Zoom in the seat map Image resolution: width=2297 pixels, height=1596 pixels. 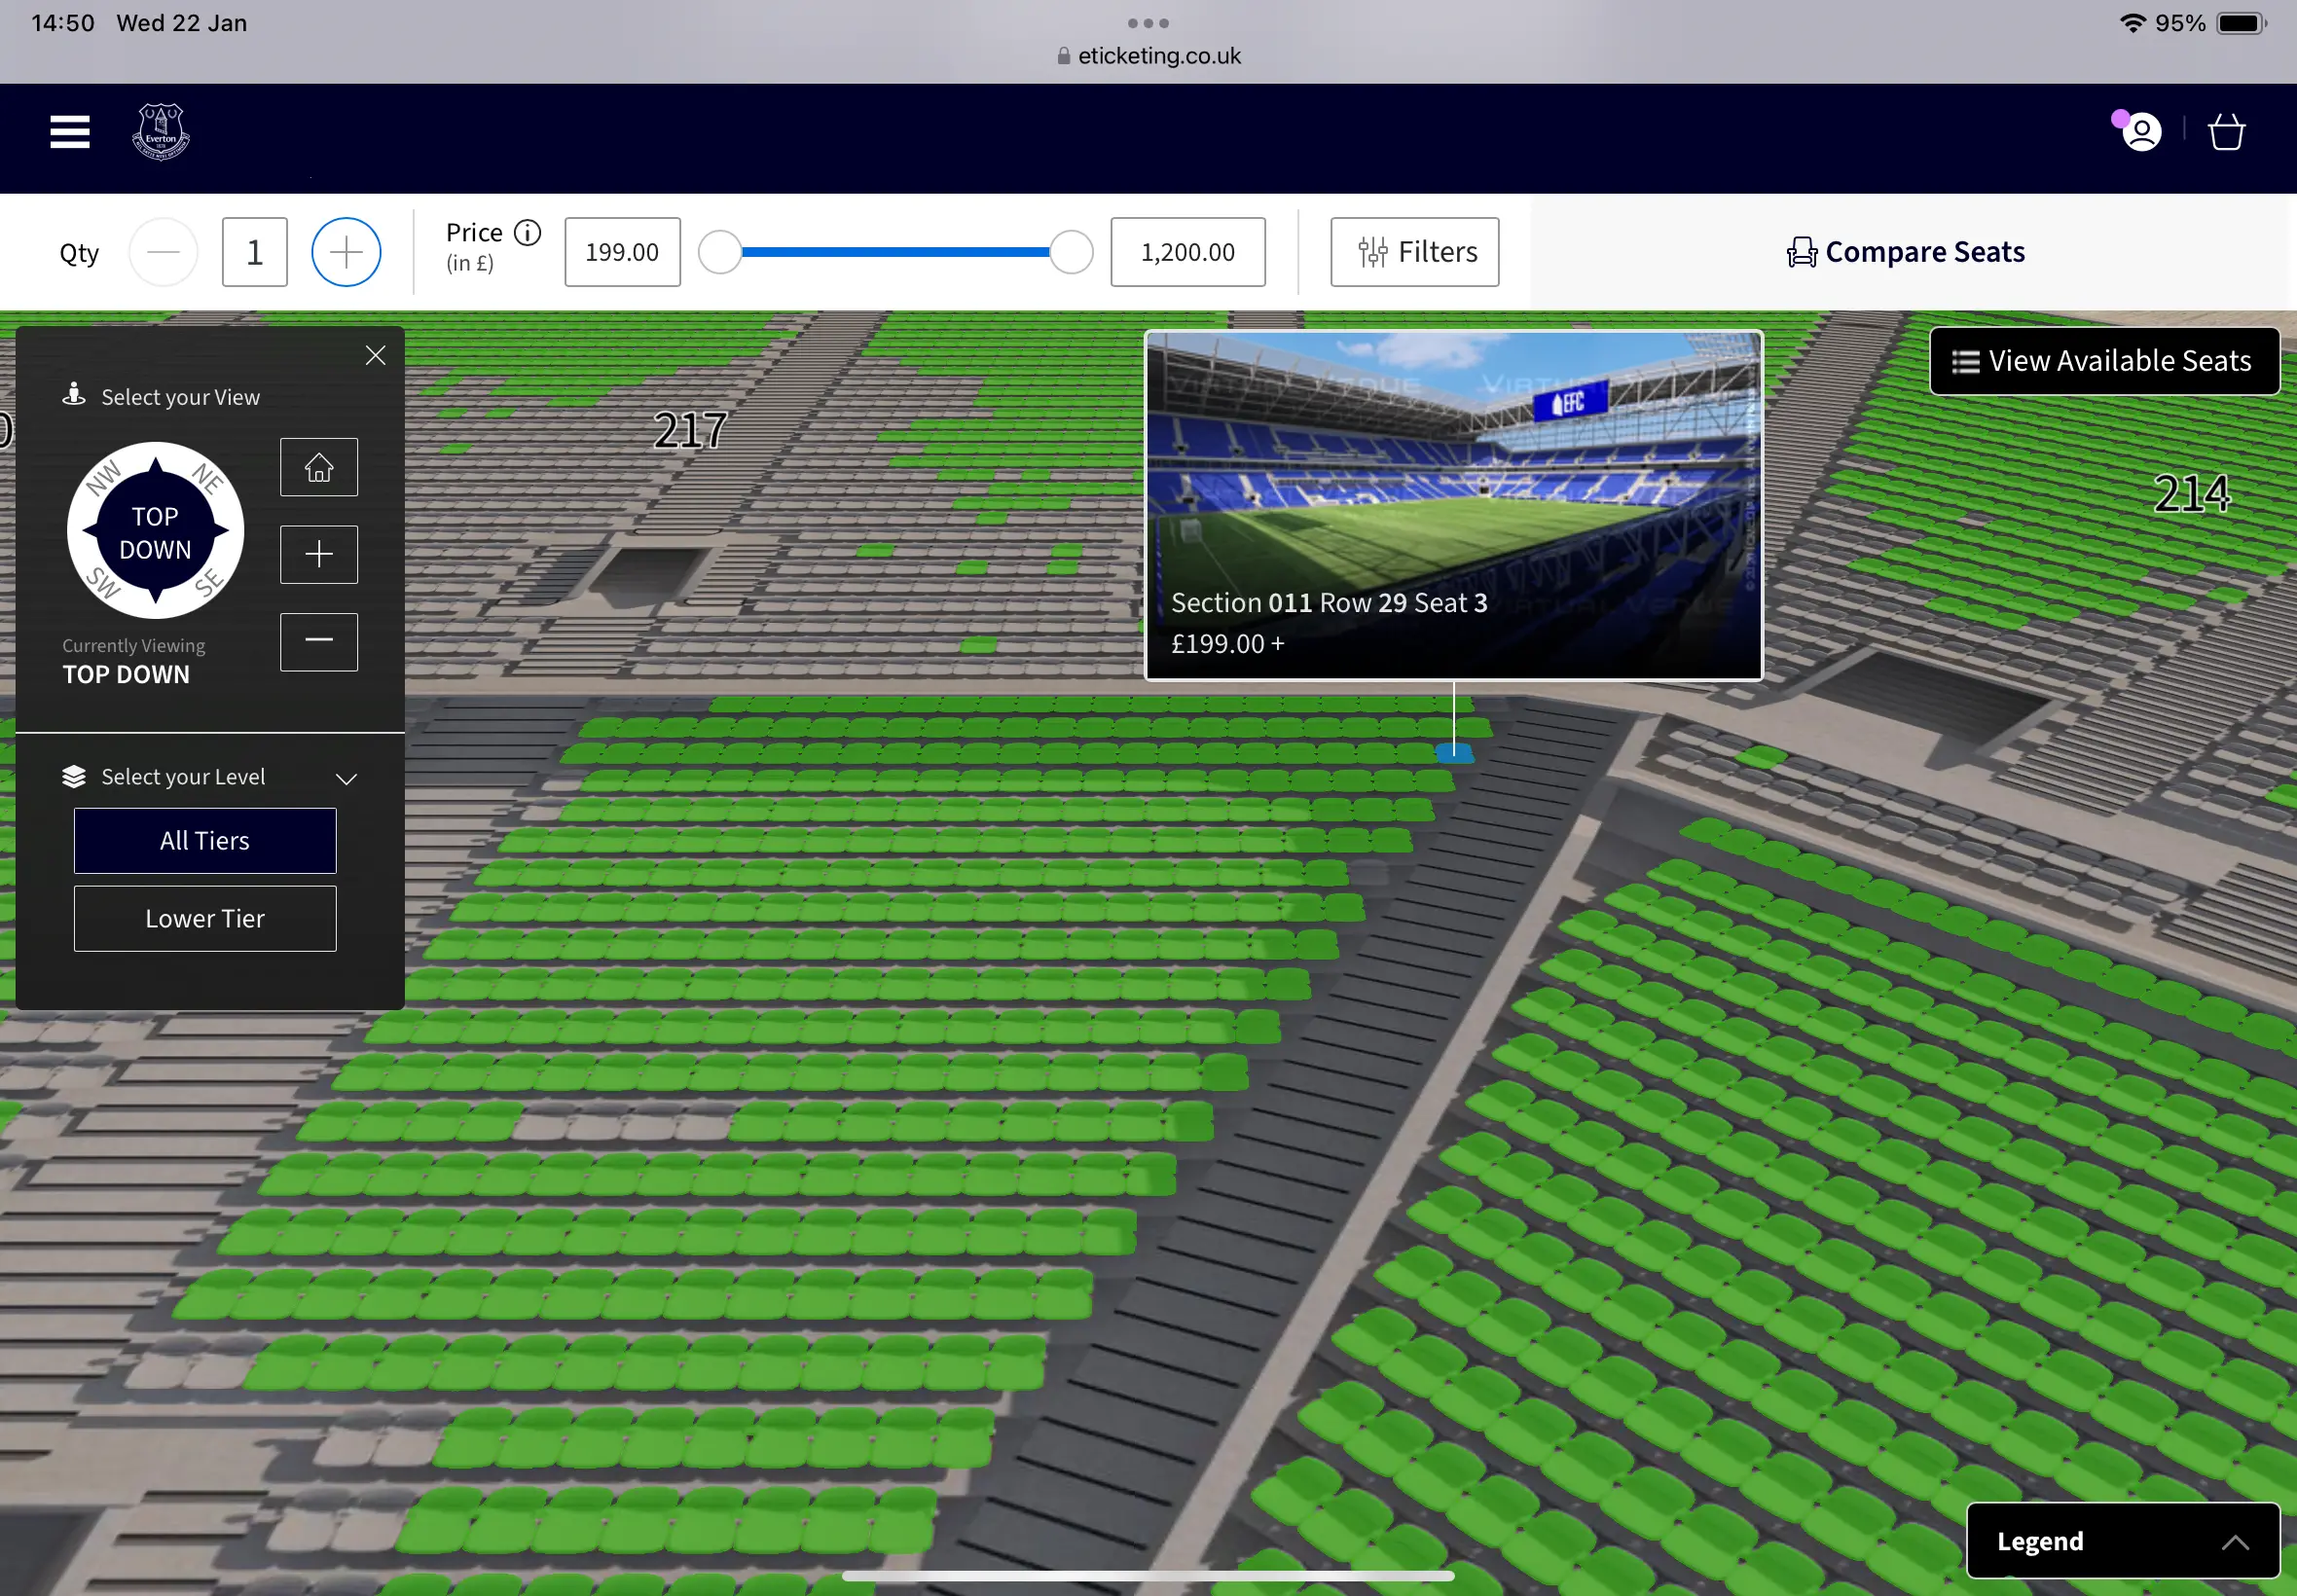(x=319, y=554)
